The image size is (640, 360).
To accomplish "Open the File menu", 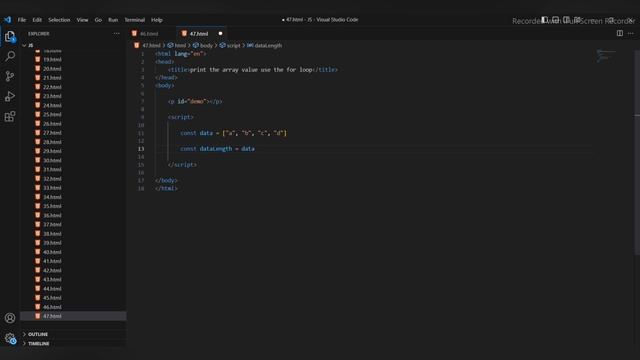I will (22, 20).
